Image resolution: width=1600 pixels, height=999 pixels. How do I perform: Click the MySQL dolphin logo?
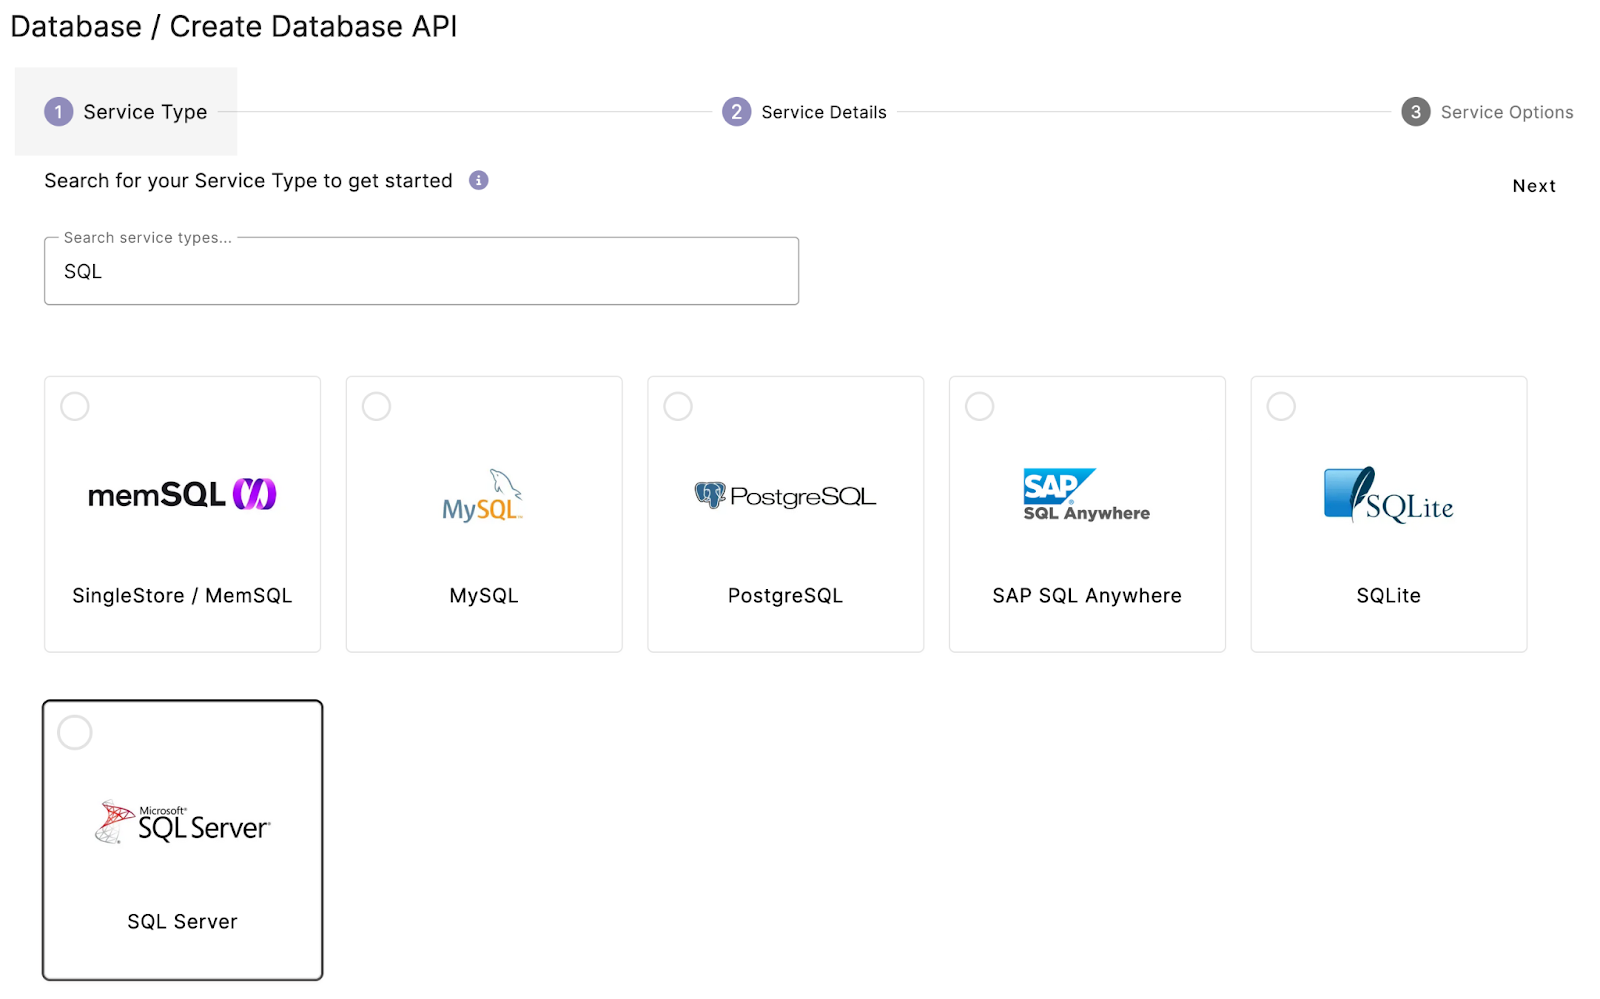pos(483,495)
